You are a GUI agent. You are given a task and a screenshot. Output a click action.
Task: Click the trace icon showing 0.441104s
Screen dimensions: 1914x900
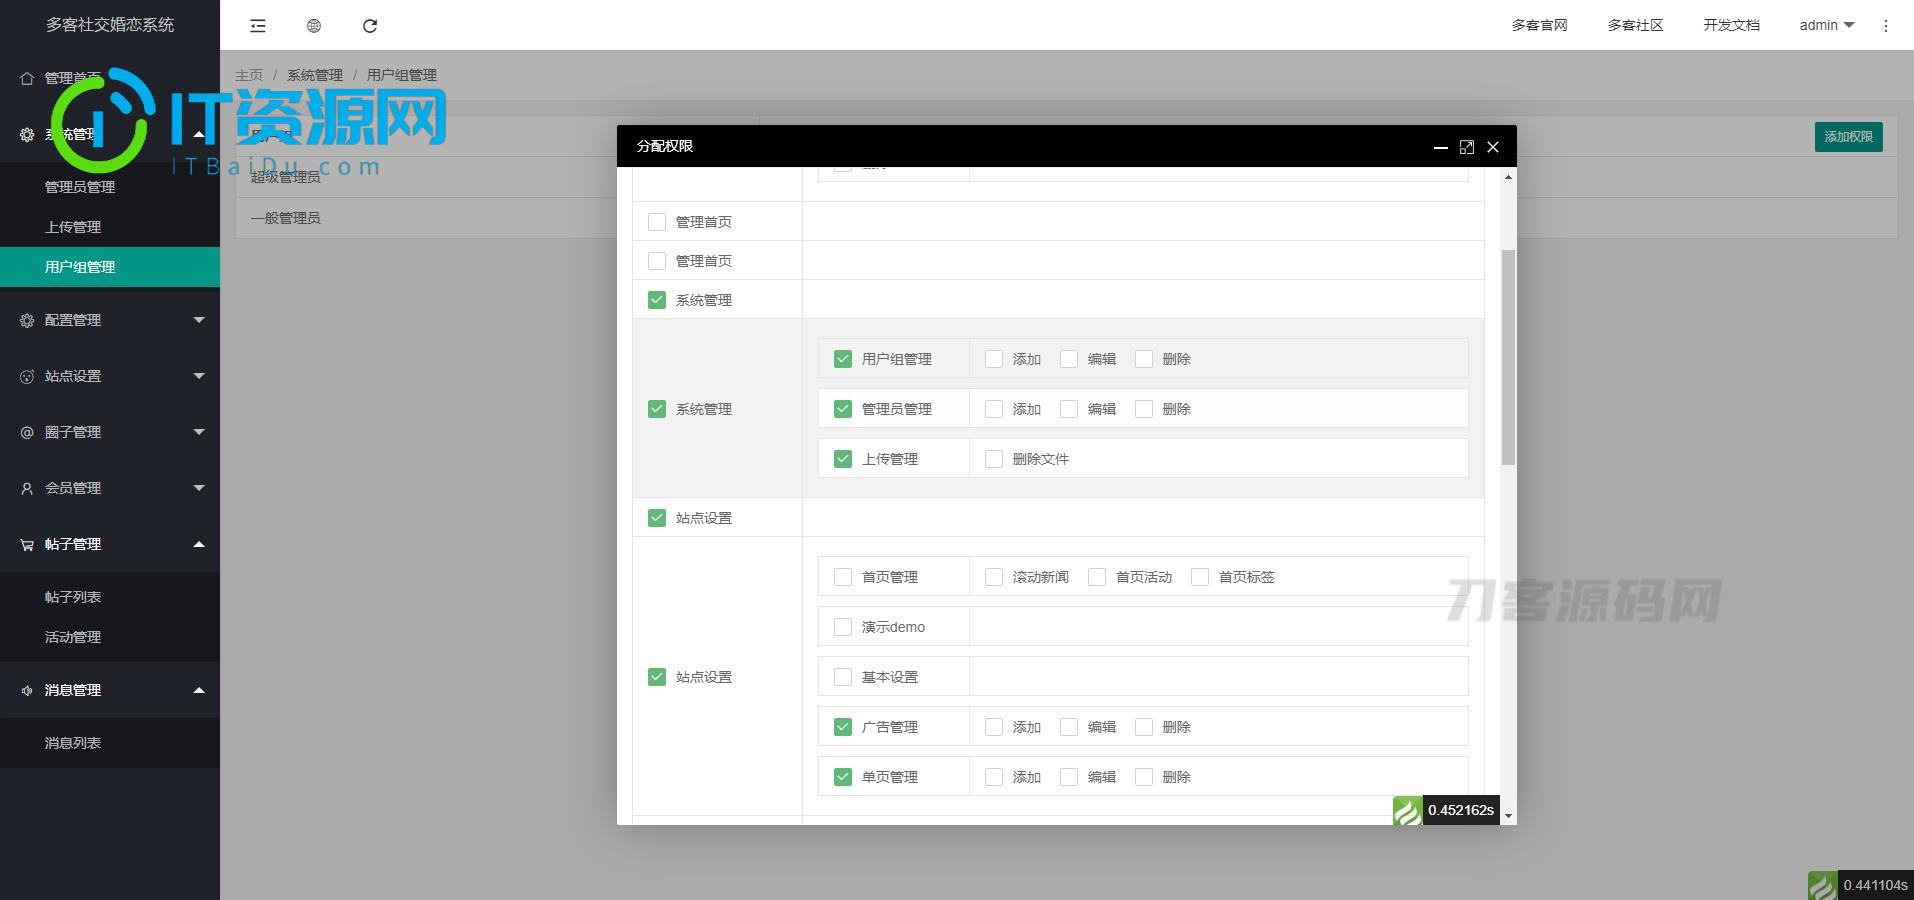1822,885
